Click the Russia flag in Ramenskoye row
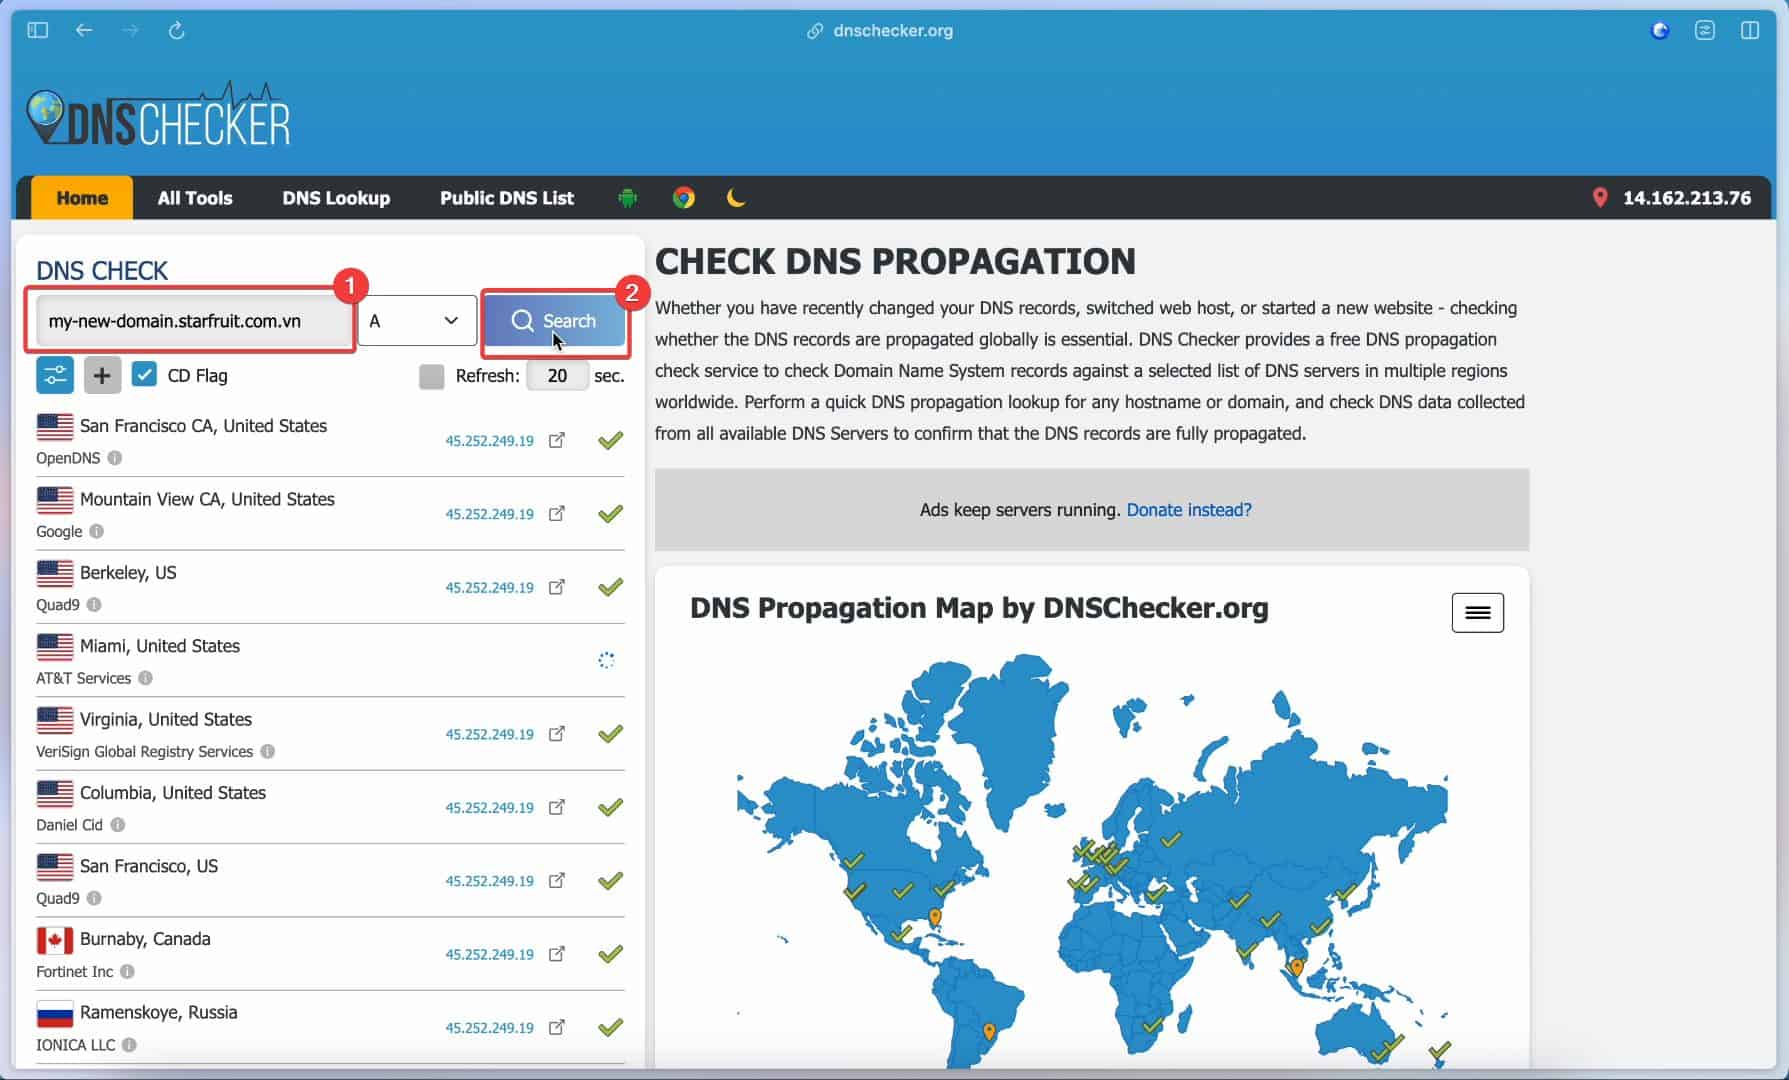 [x=55, y=1014]
